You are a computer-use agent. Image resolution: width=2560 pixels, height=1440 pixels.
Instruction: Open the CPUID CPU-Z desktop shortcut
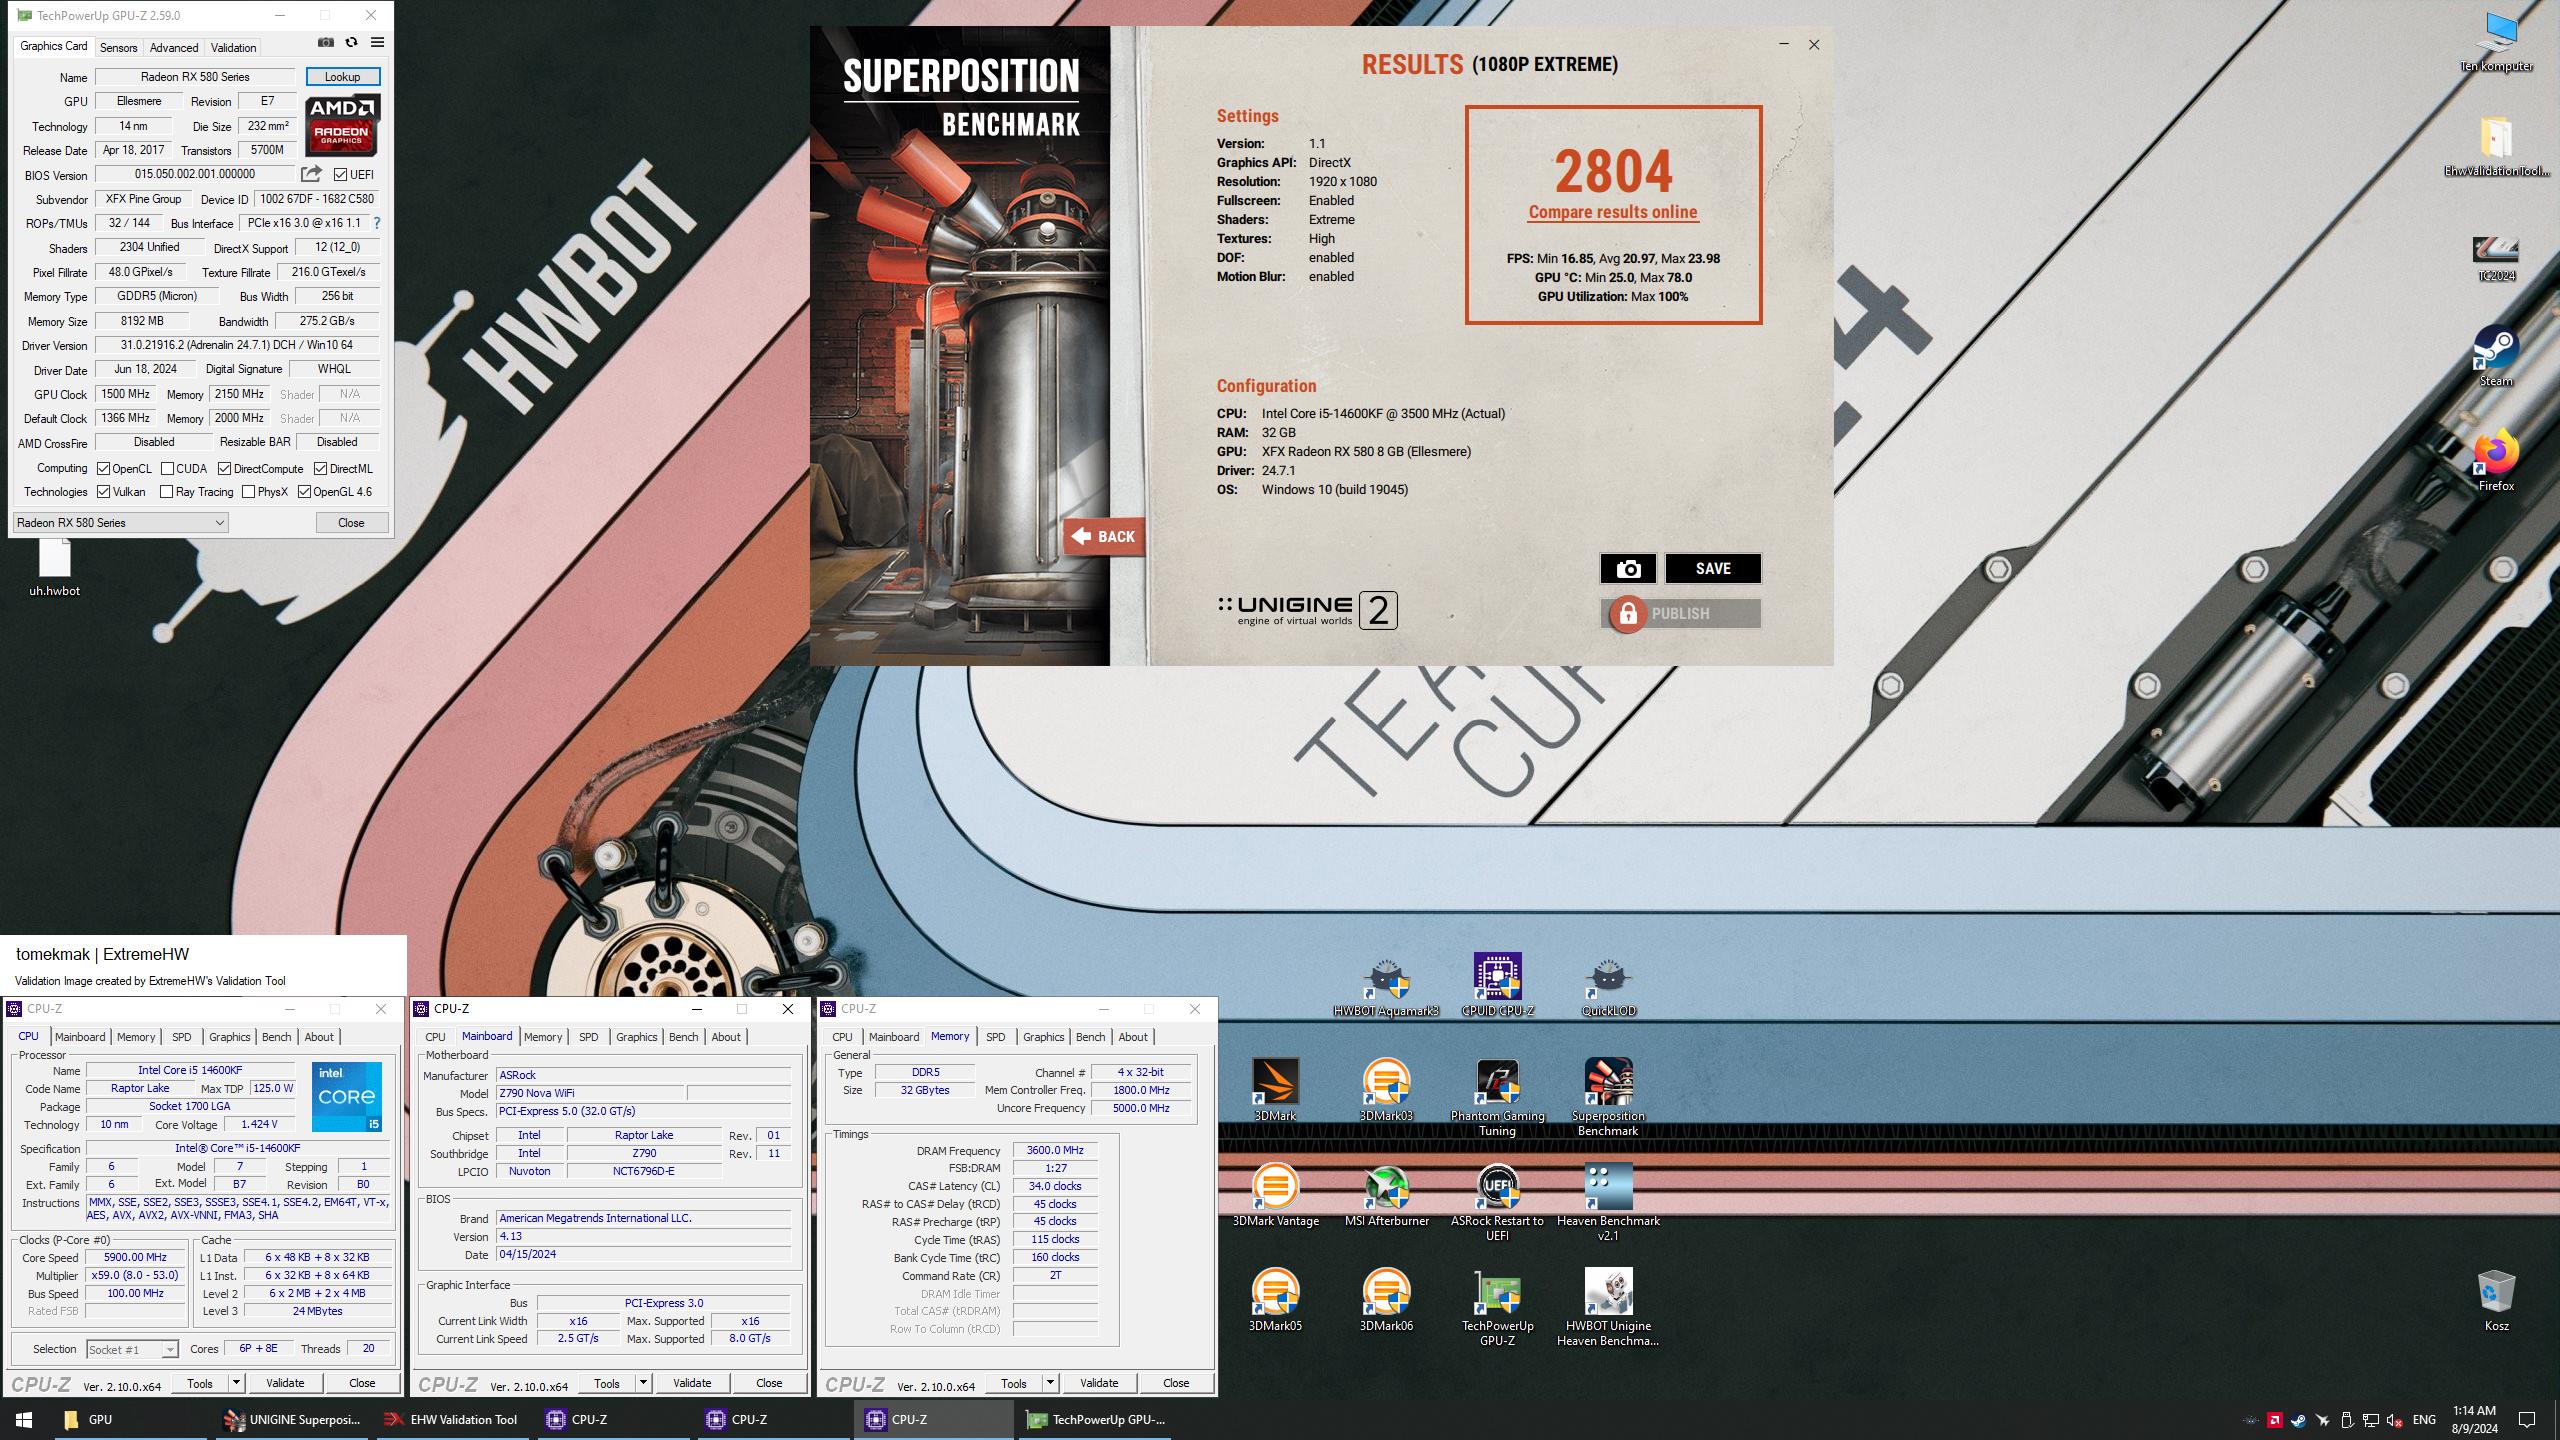point(1497,986)
